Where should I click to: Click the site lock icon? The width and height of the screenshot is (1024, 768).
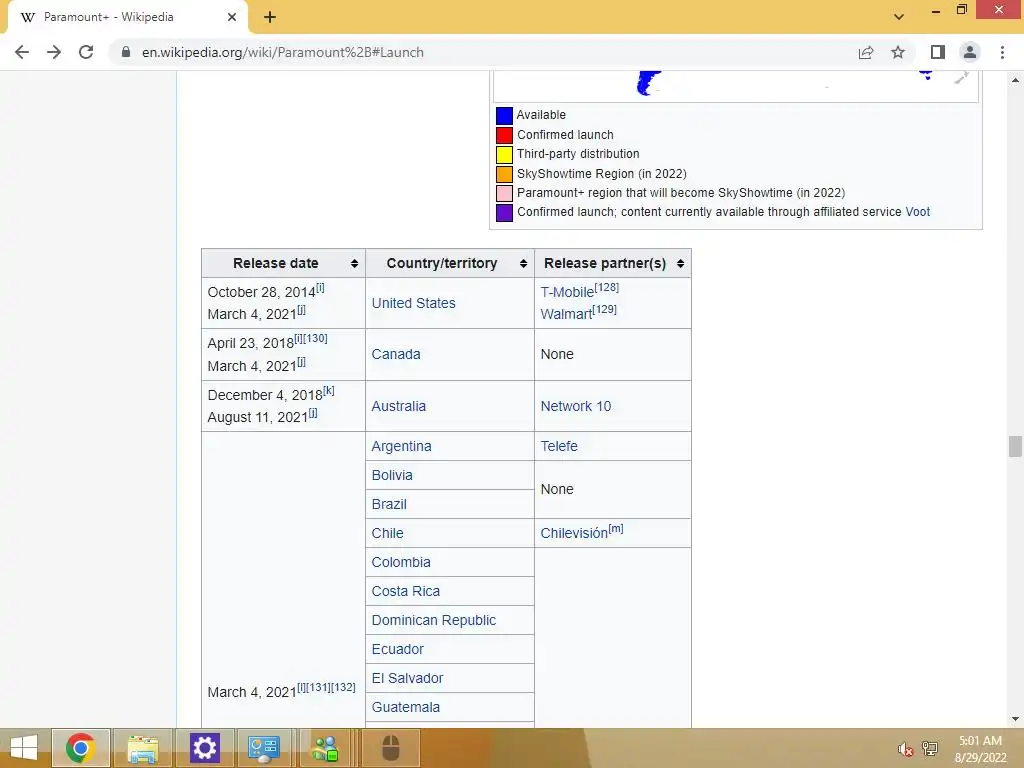click(126, 52)
